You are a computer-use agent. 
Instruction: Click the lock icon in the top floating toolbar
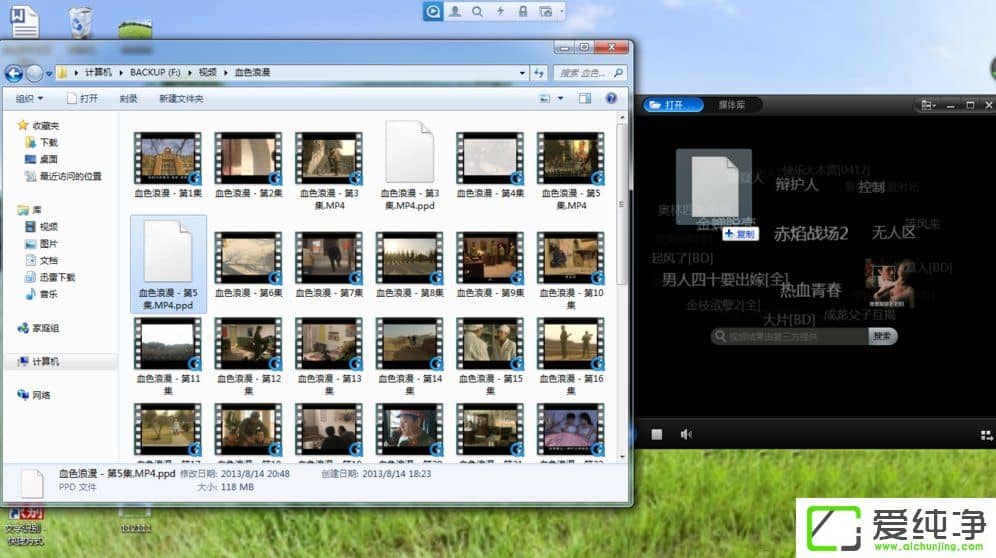(x=522, y=11)
